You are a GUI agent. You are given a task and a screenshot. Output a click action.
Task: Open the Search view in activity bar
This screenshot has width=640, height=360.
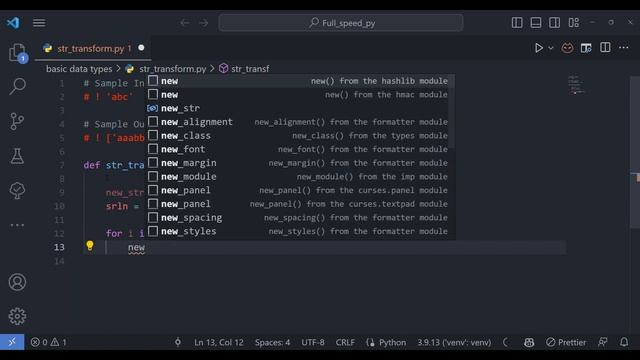coord(17,86)
